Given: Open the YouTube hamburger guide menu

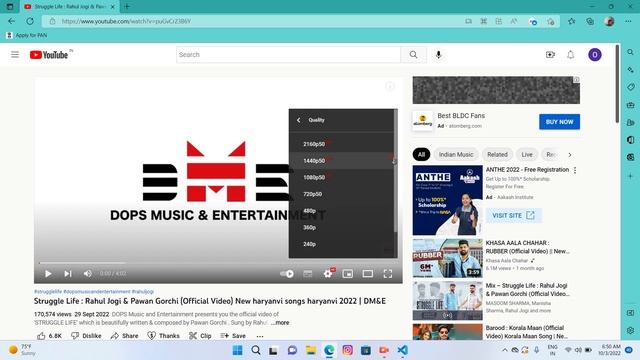Looking at the screenshot, I should point(15,55).
